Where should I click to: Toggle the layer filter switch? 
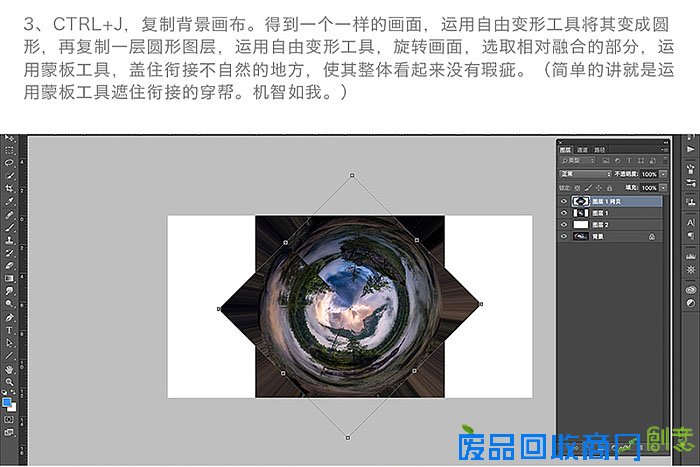[x=665, y=160]
